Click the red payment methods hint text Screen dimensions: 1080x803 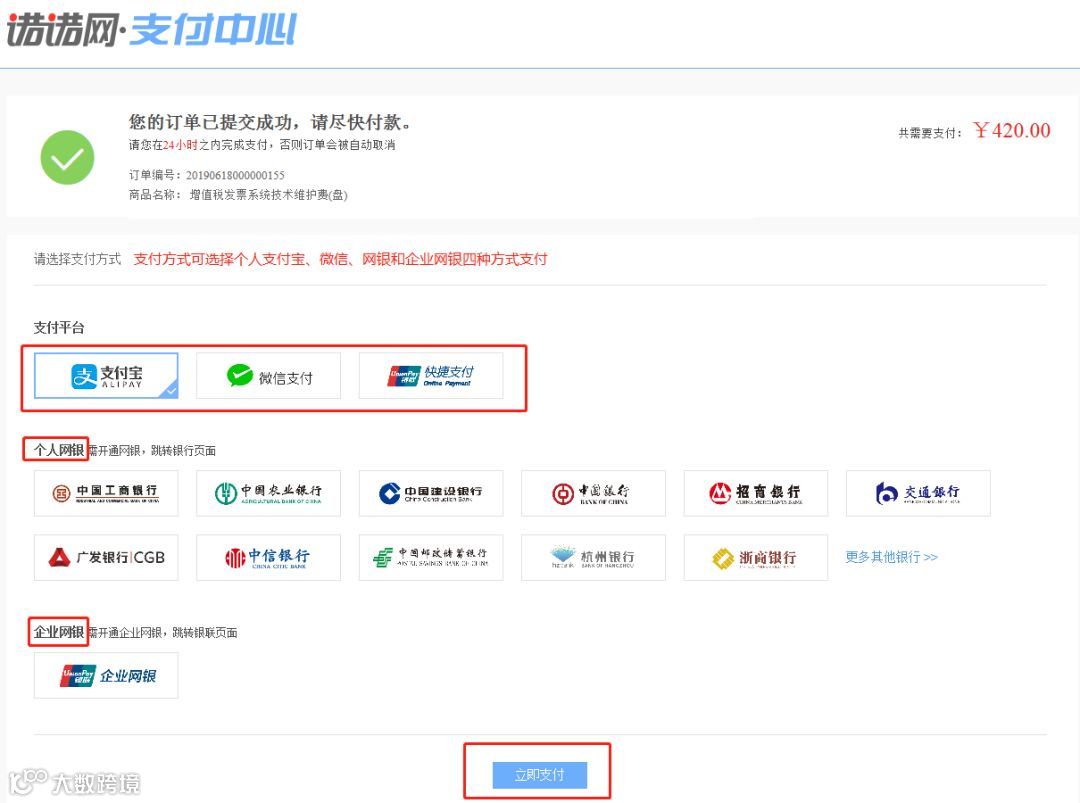340,259
